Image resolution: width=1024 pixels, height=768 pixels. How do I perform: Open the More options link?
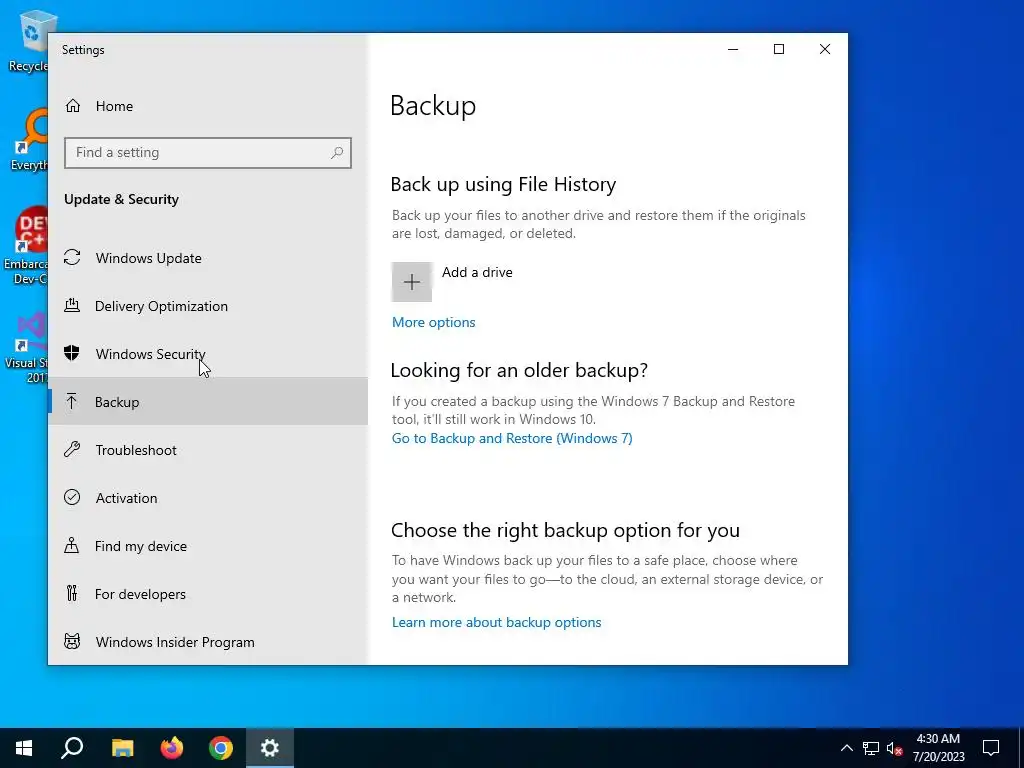434,322
